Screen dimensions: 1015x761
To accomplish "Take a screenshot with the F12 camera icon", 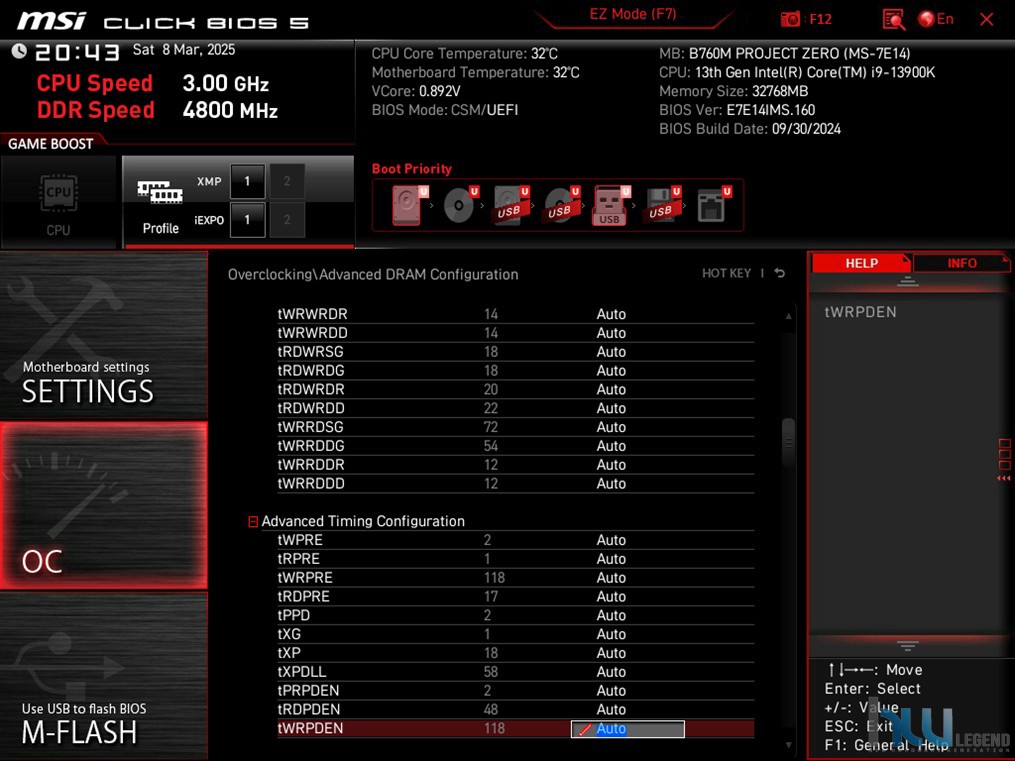I will [790, 19].
